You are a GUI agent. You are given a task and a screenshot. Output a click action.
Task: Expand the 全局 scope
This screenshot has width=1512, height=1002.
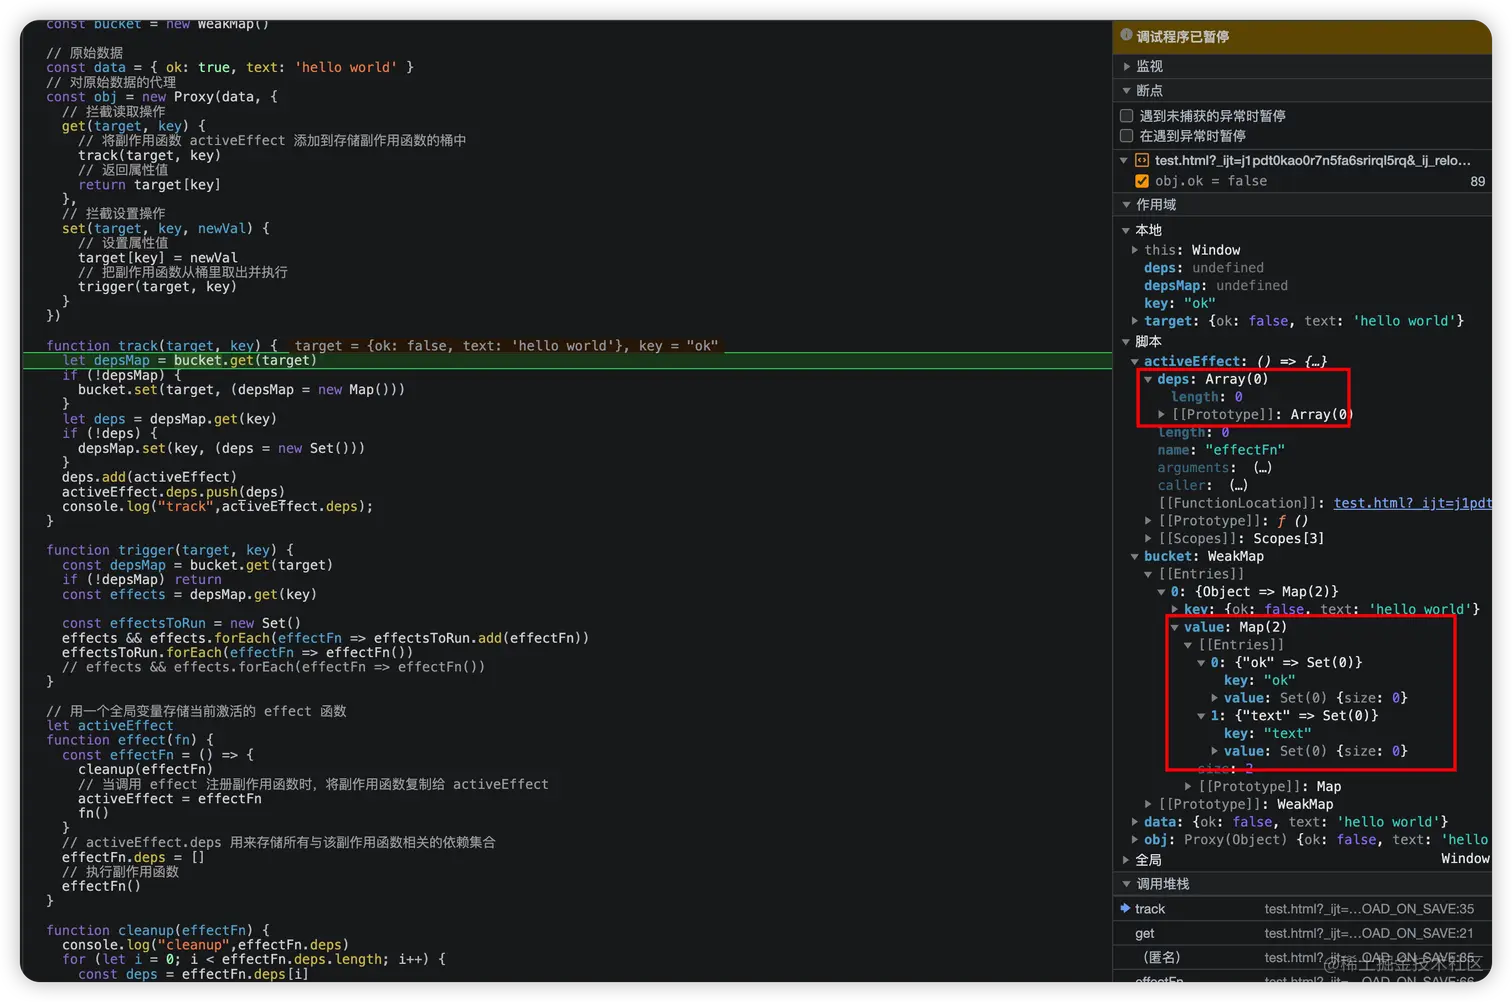[x=1126, y=860]
